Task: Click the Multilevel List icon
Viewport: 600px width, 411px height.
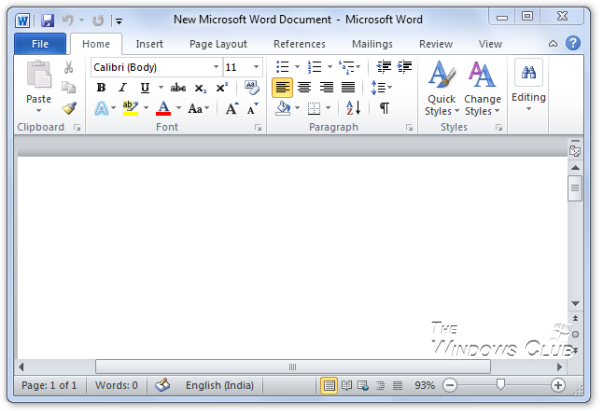Action: [x=347, y=67]
